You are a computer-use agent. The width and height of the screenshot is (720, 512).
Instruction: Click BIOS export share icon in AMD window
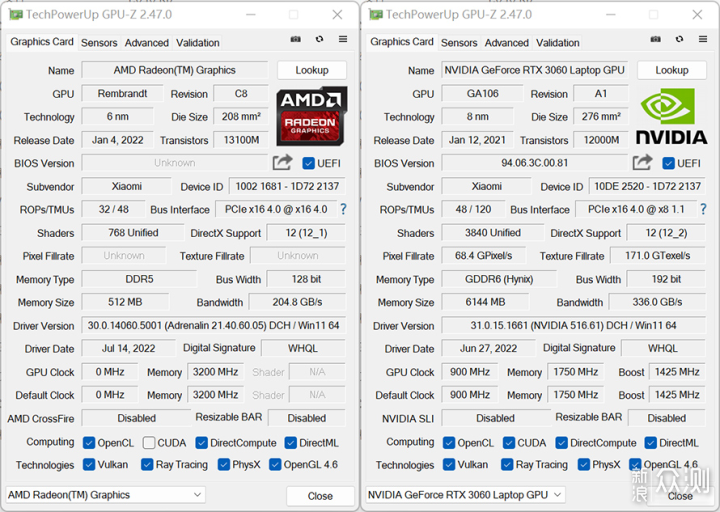point(282,162)
